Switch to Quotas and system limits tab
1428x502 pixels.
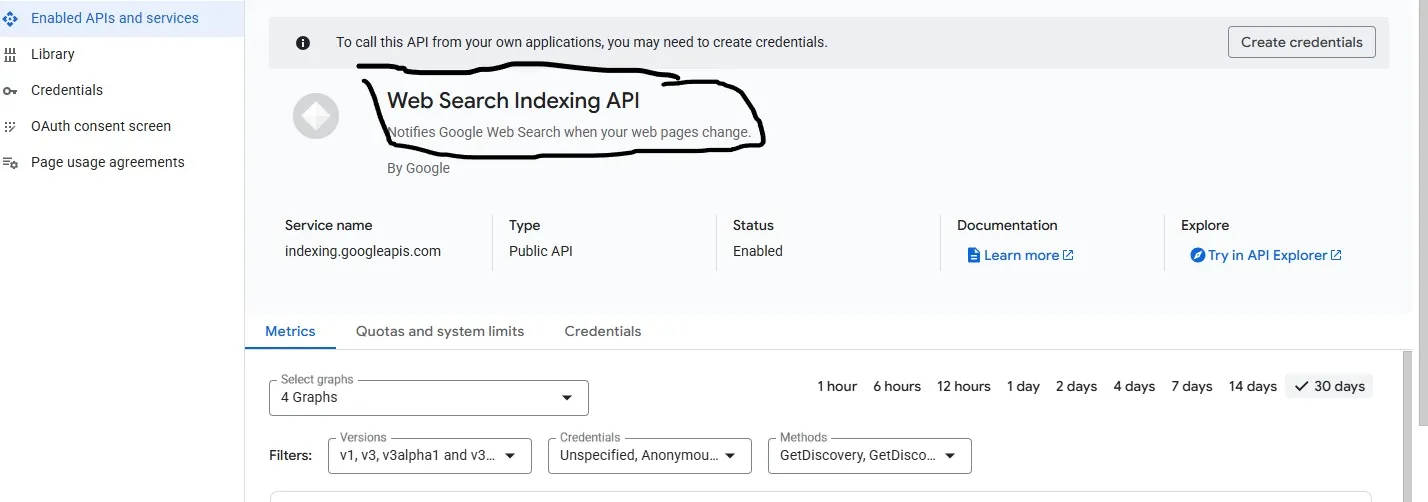440,331
